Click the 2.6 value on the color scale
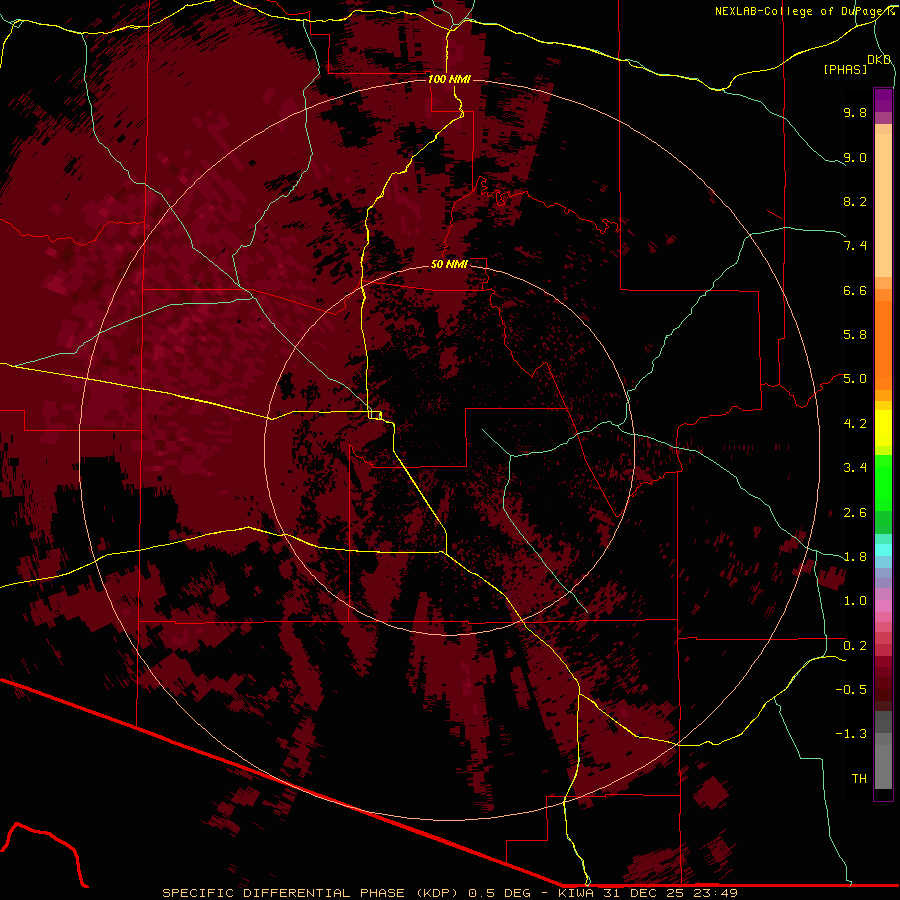Viewport: 900px width, 900px height. pyautogui.click(x=855, y=513)
